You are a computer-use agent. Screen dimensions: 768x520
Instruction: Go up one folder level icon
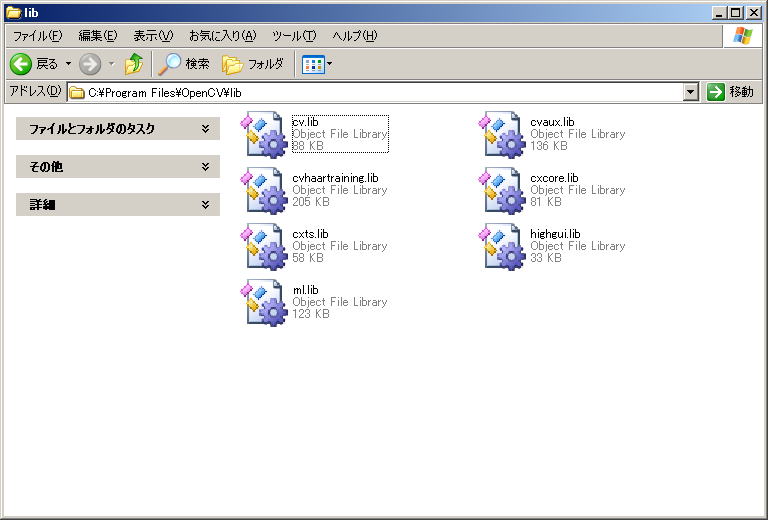pyautogui.click(x=134, y=64)
